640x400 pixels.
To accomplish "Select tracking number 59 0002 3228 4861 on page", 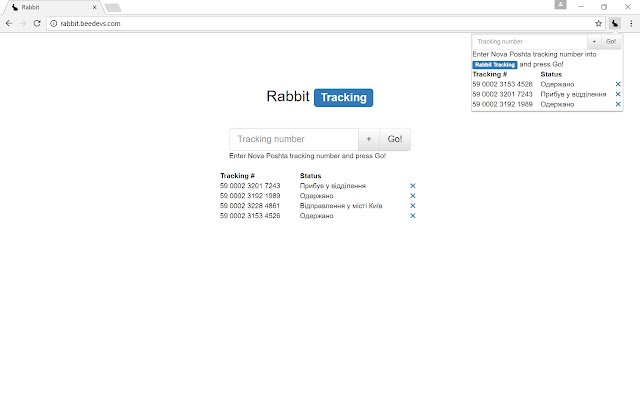I will tap(250, 206).
